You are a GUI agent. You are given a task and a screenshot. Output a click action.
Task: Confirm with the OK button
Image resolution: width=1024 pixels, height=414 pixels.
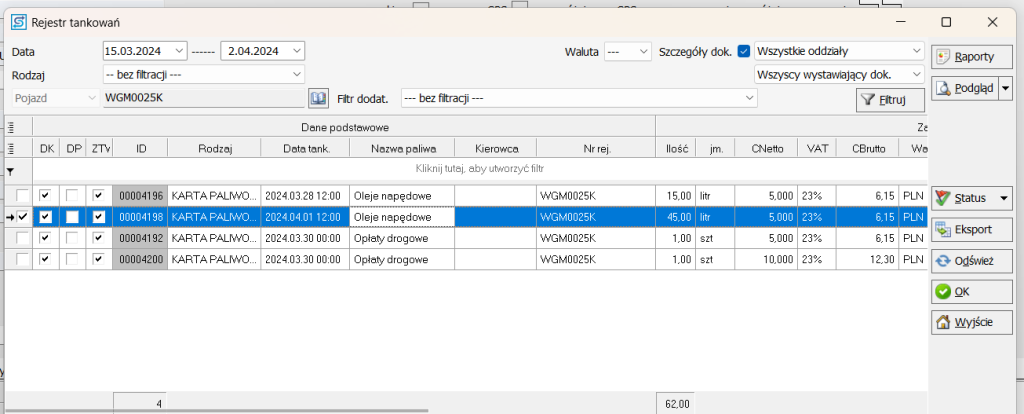click(971, 291)
